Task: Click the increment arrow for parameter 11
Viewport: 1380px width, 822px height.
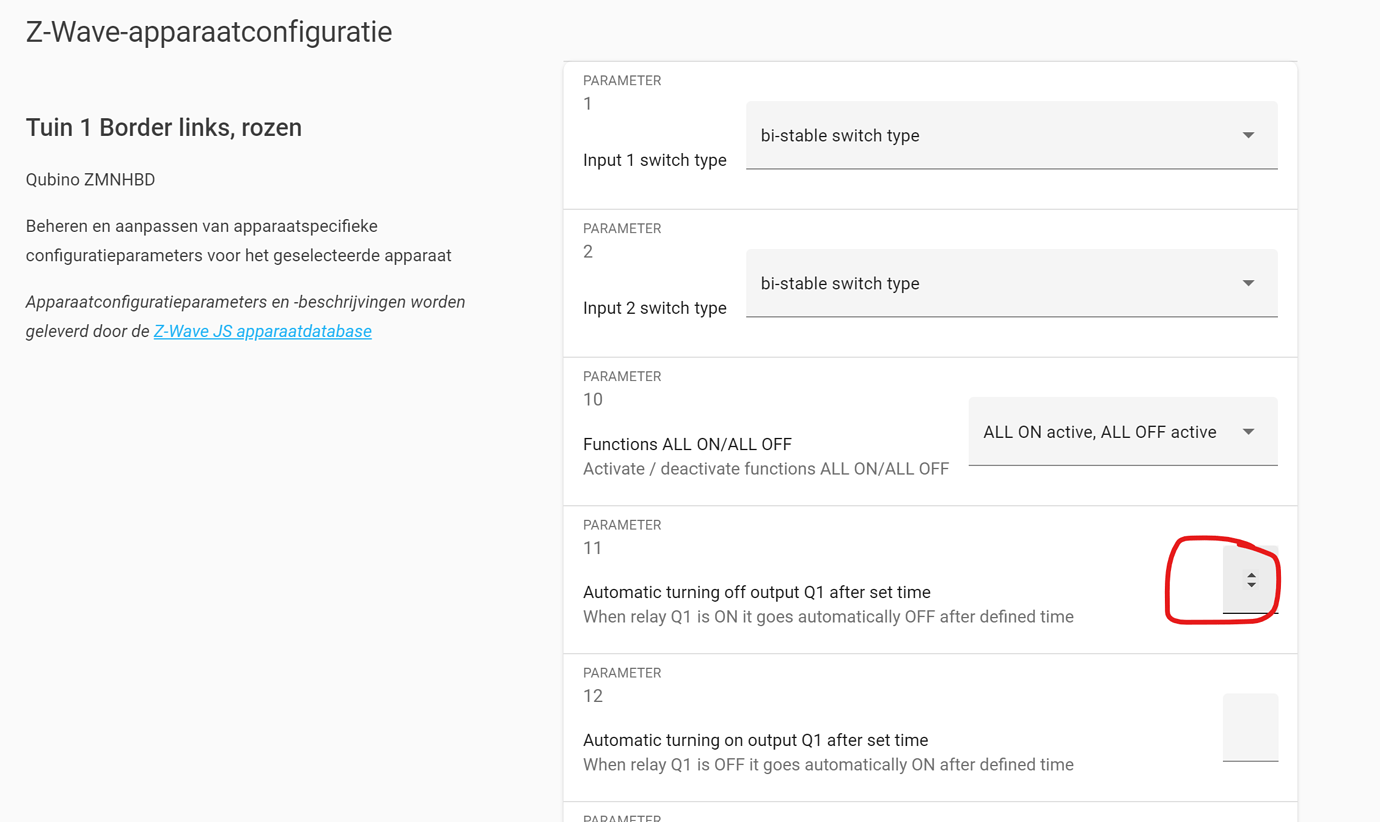Action: [x=1250, y=573]
